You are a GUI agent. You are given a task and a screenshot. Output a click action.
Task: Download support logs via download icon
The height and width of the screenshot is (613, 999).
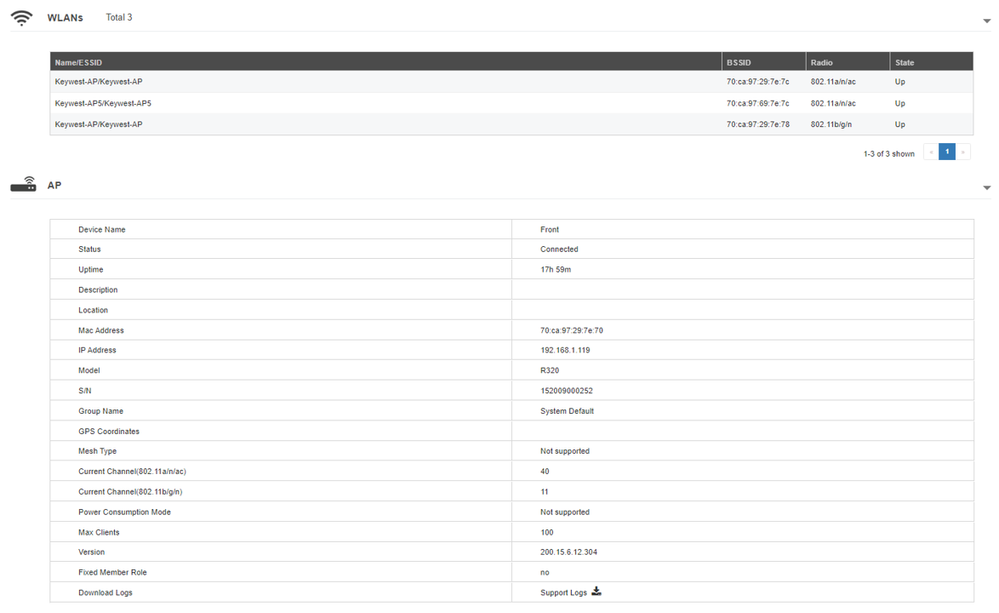[597, 592]
